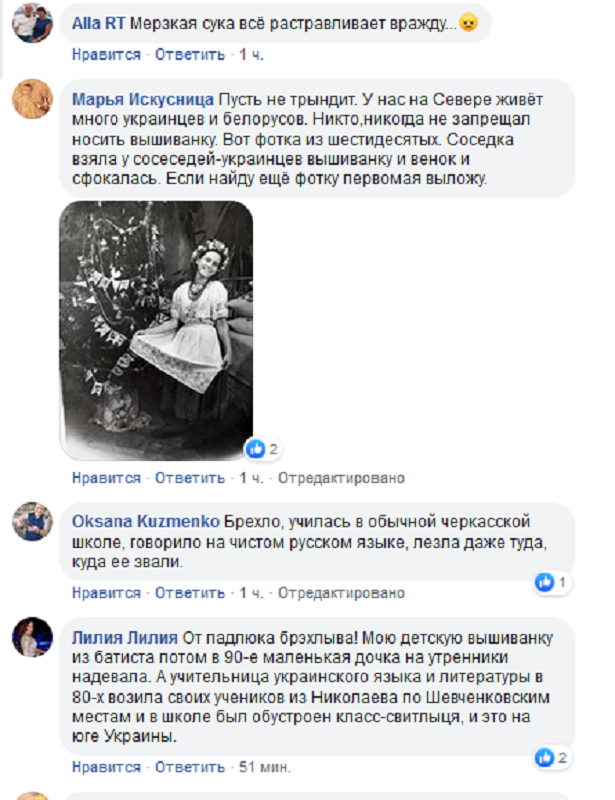
Task: Click like reaction icon on Oksana Kuzmenko's comment
Action: [x=544, y=582]
